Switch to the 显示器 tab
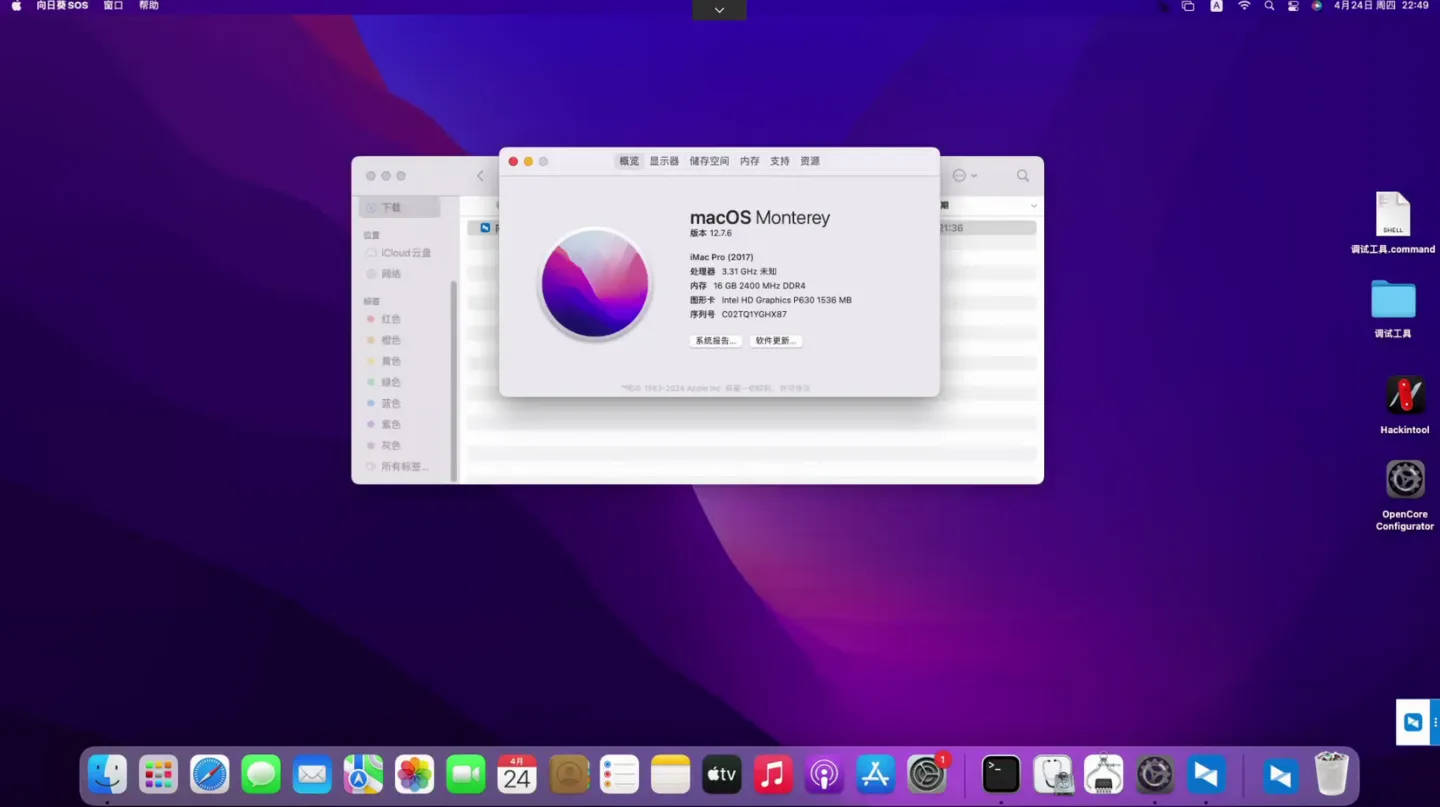The image size is (1440, 807). pyautogui.click(x=663, y=161)
